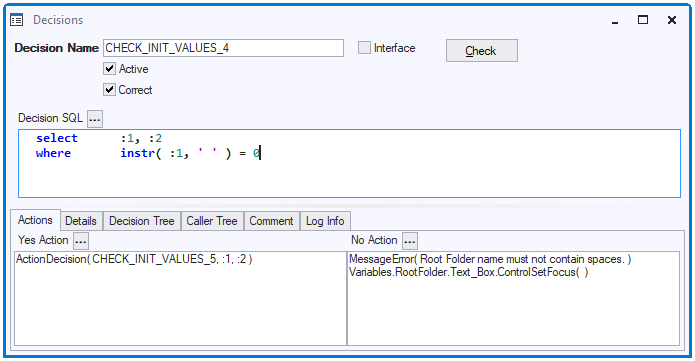695x361 pixels.
Task: Open the Caller Tree tab
Action: point(212,221)
